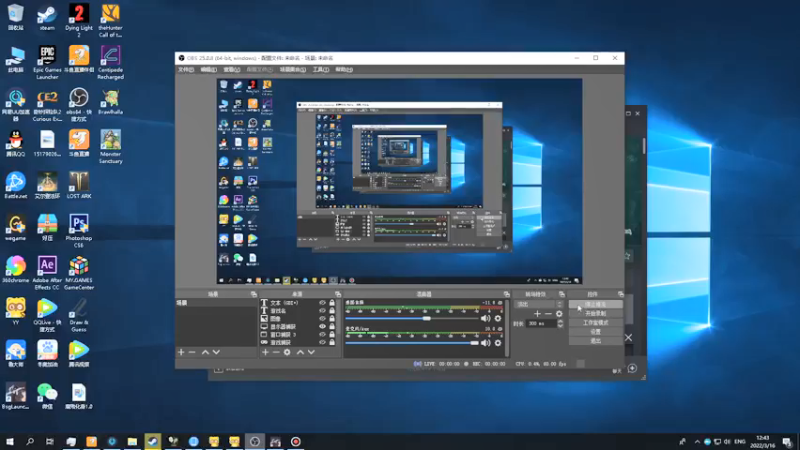Toggle visibility of the 游戏捕获 source
Image resolution: width=800 pixels, height=450 pixels.
pos(322,342)
